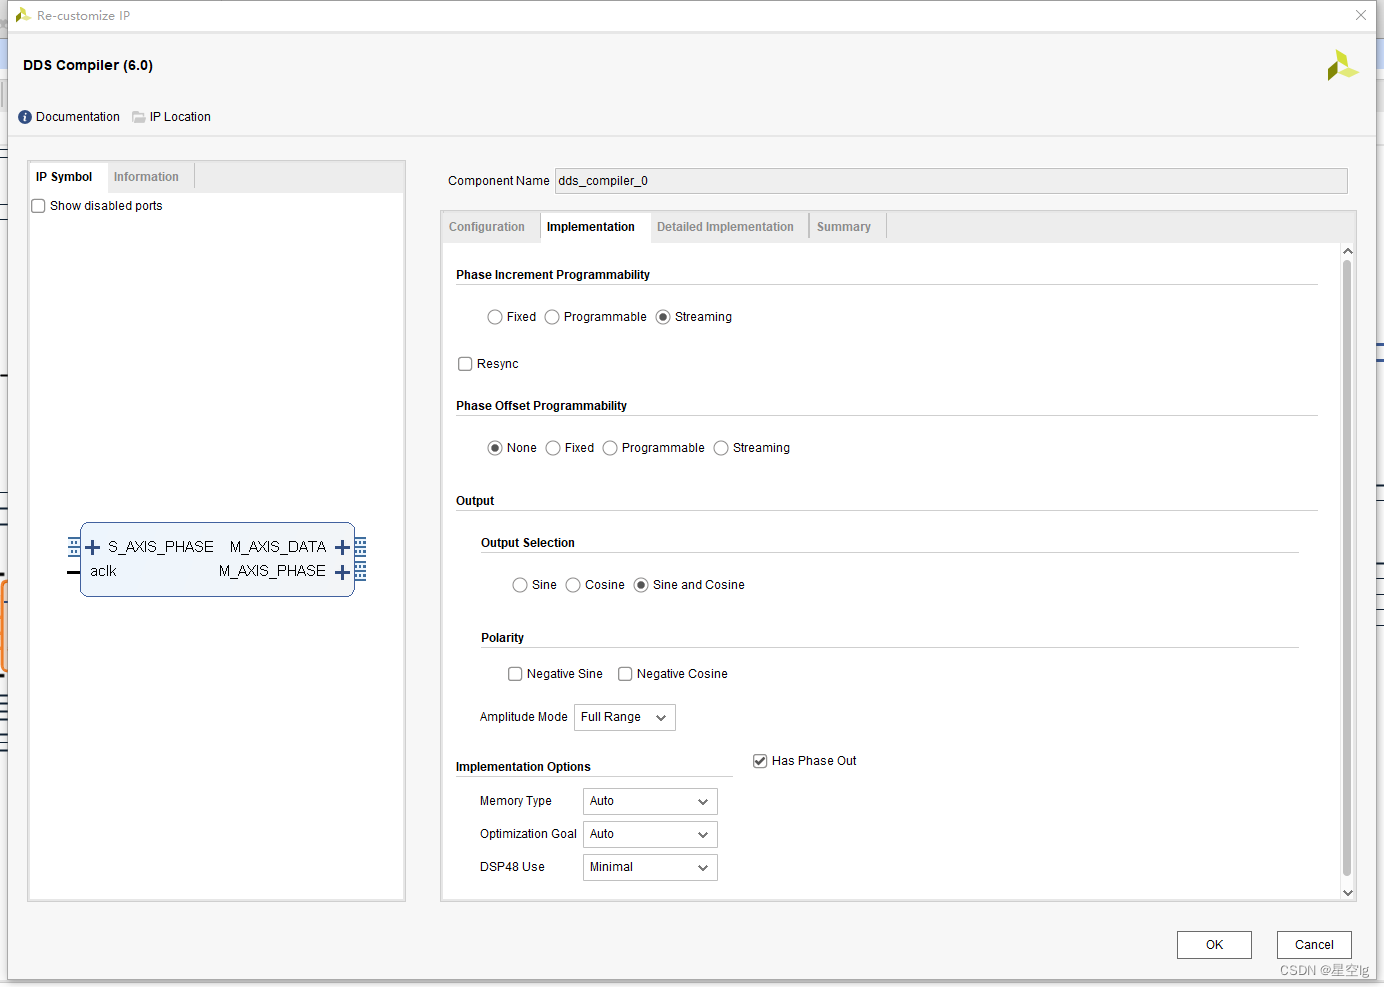Click the Cancel button
The width and height of the screenshot is (1384, 987).
[x=1314, y=945]
